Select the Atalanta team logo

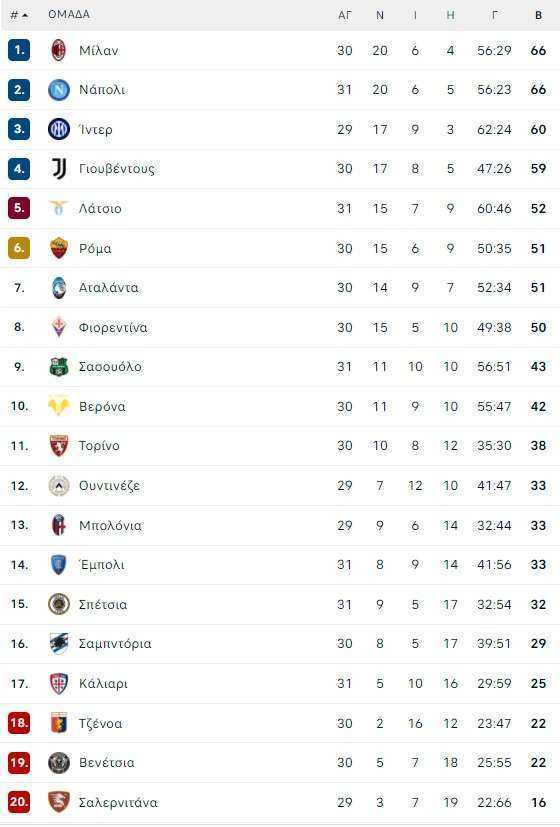coord(59,287)
